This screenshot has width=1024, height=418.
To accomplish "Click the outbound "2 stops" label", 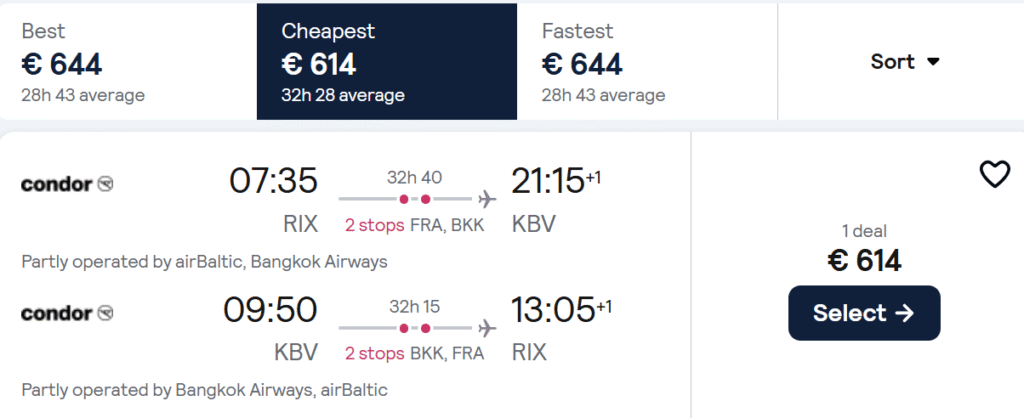I will (375, 225).
